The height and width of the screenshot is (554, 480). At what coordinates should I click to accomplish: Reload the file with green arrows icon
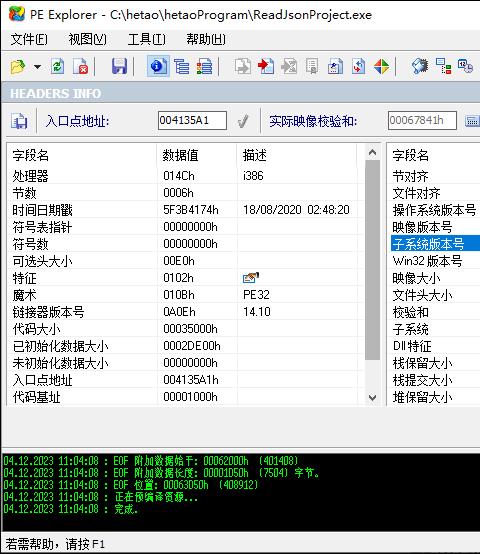(58, 66)
